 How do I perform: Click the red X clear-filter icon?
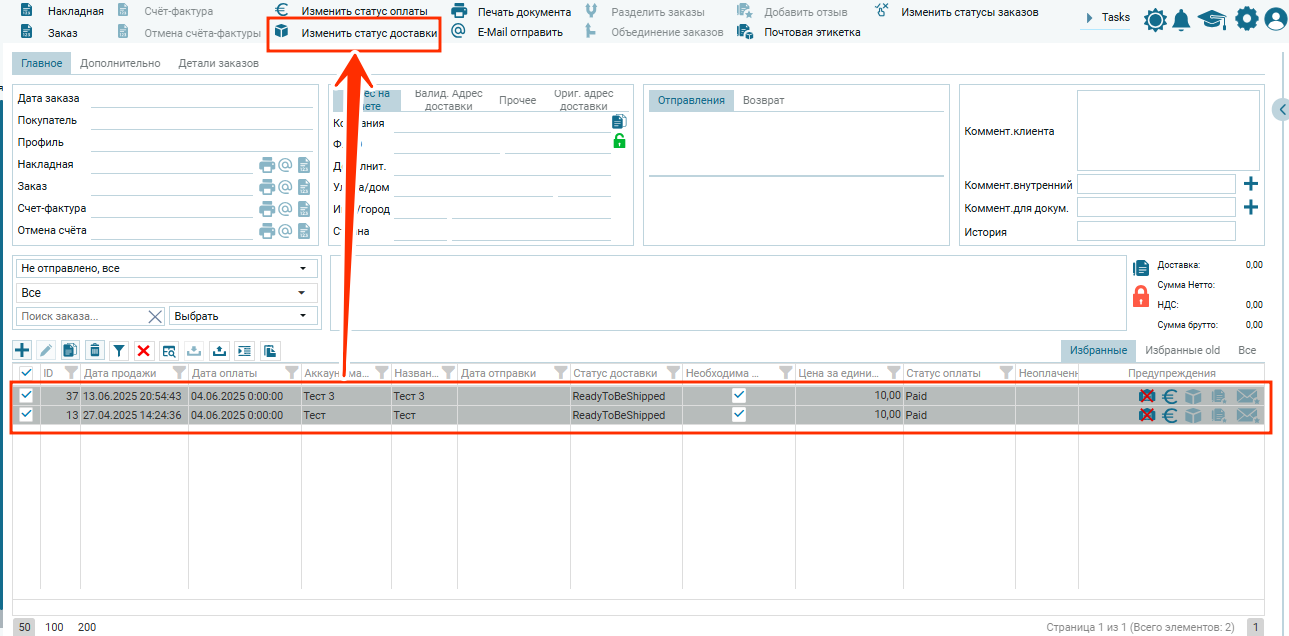click(x=144, y=350)
